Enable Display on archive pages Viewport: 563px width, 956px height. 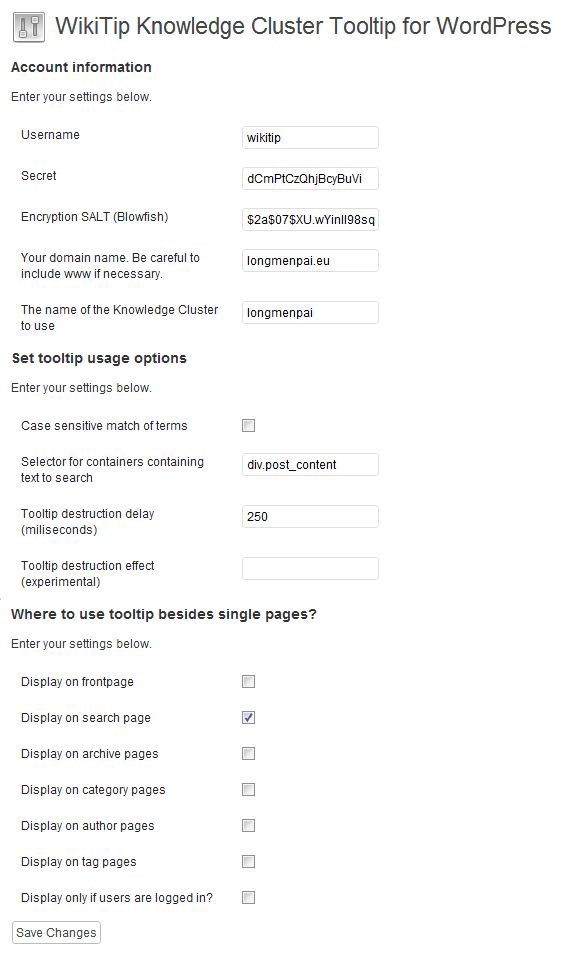tap(248, 754)
